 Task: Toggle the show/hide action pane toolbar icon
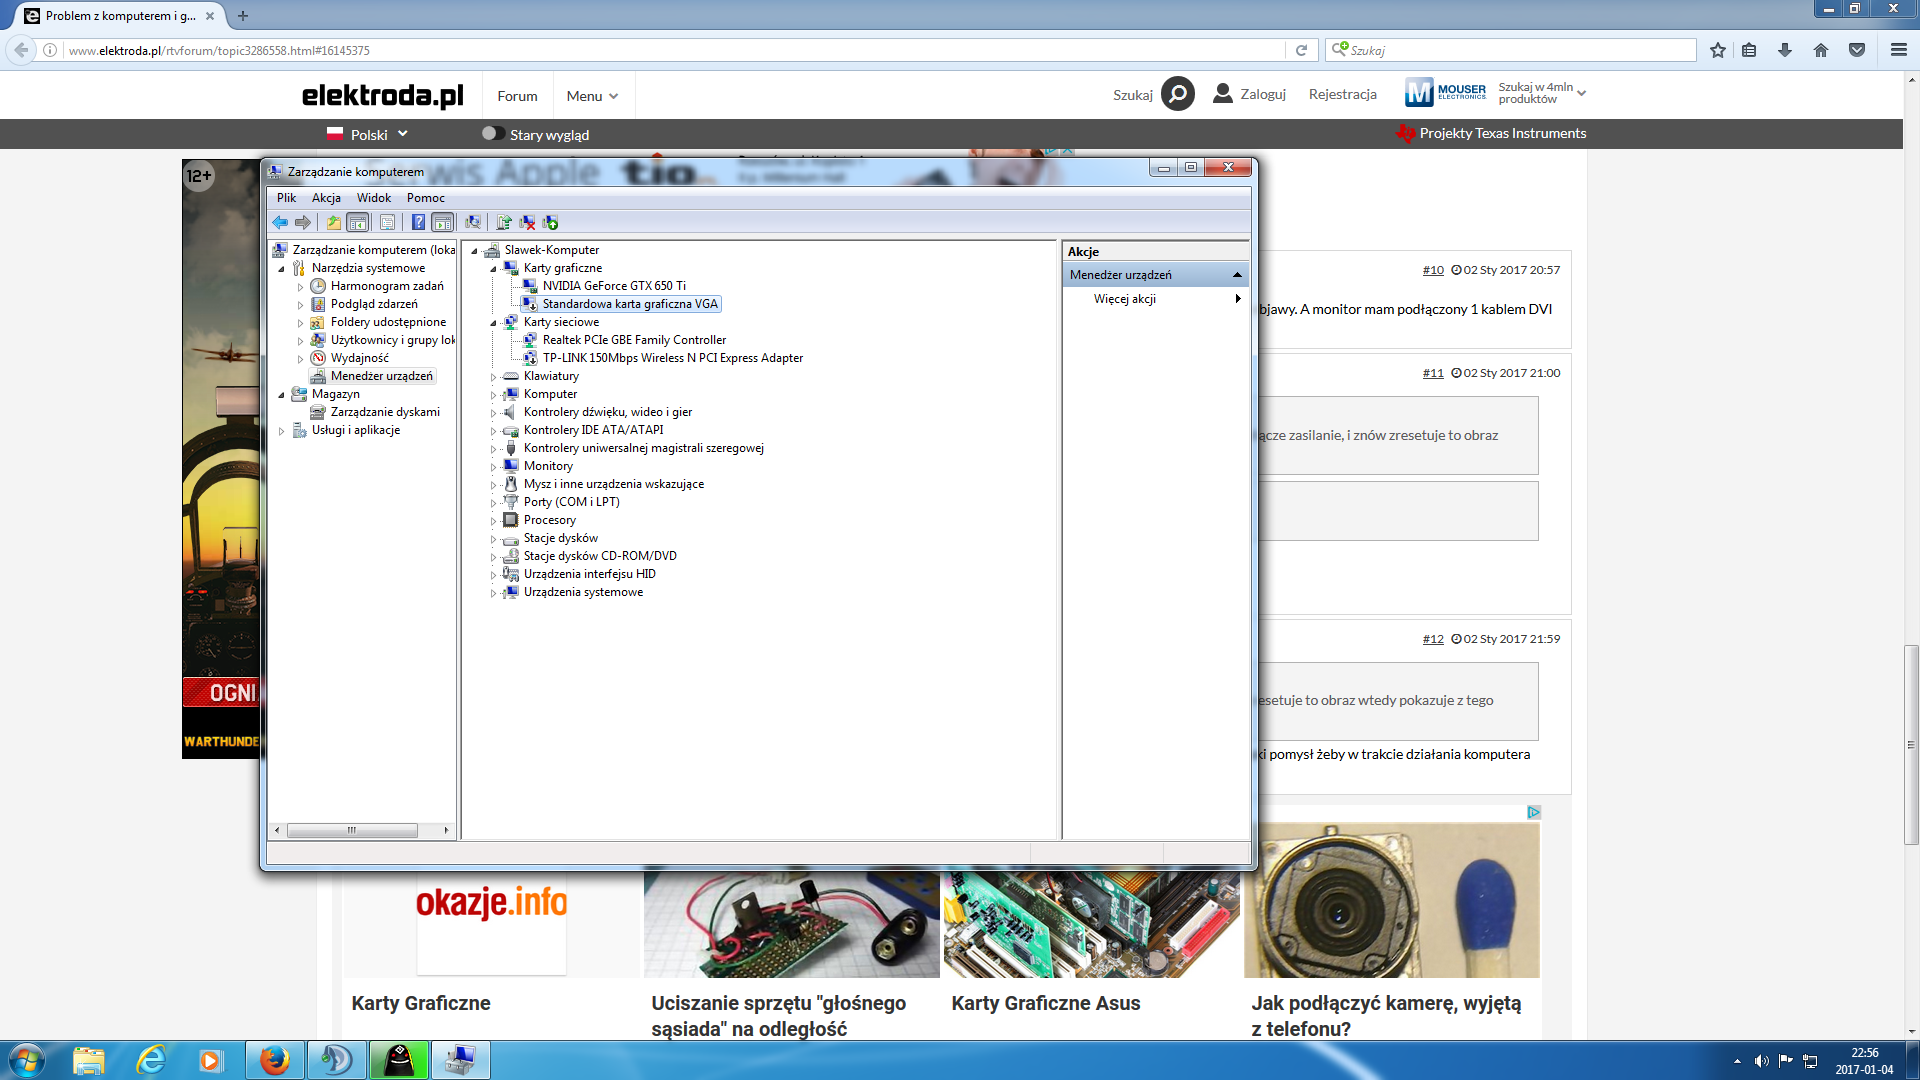point(442,222)
